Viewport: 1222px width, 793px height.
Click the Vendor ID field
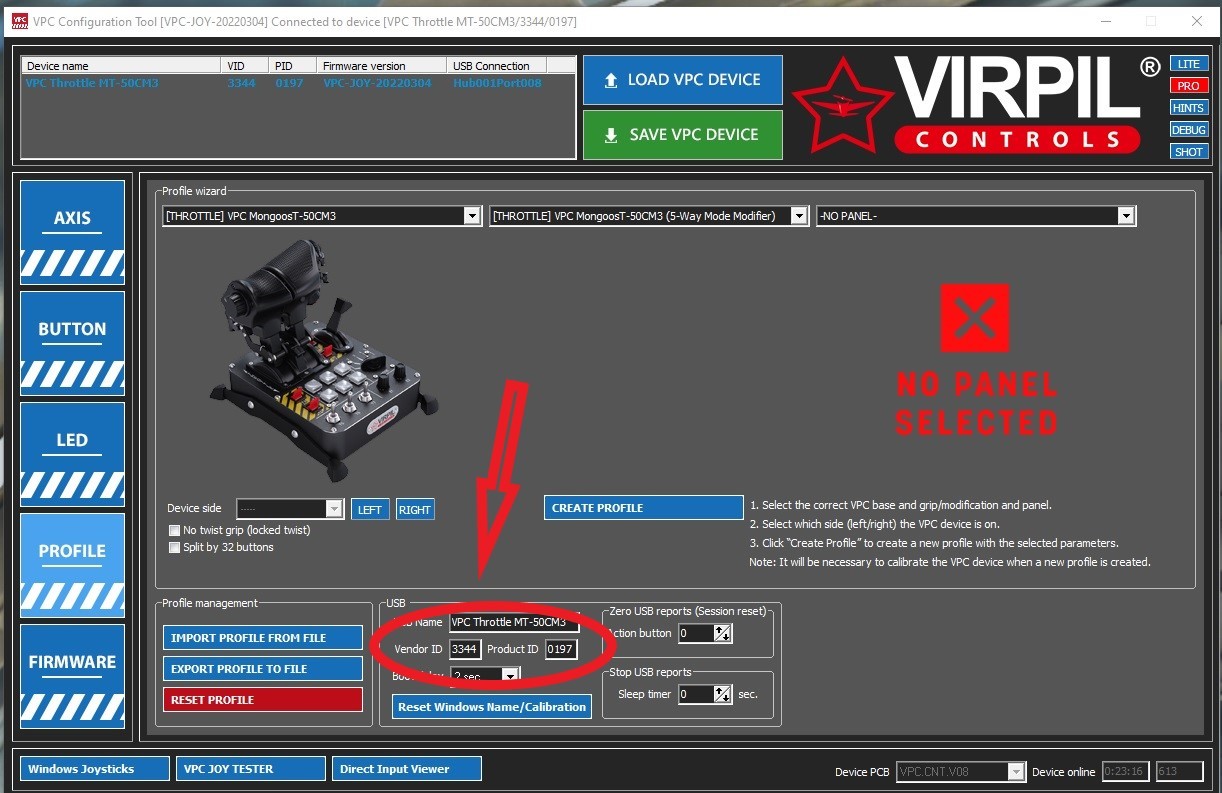coord(465,650)
